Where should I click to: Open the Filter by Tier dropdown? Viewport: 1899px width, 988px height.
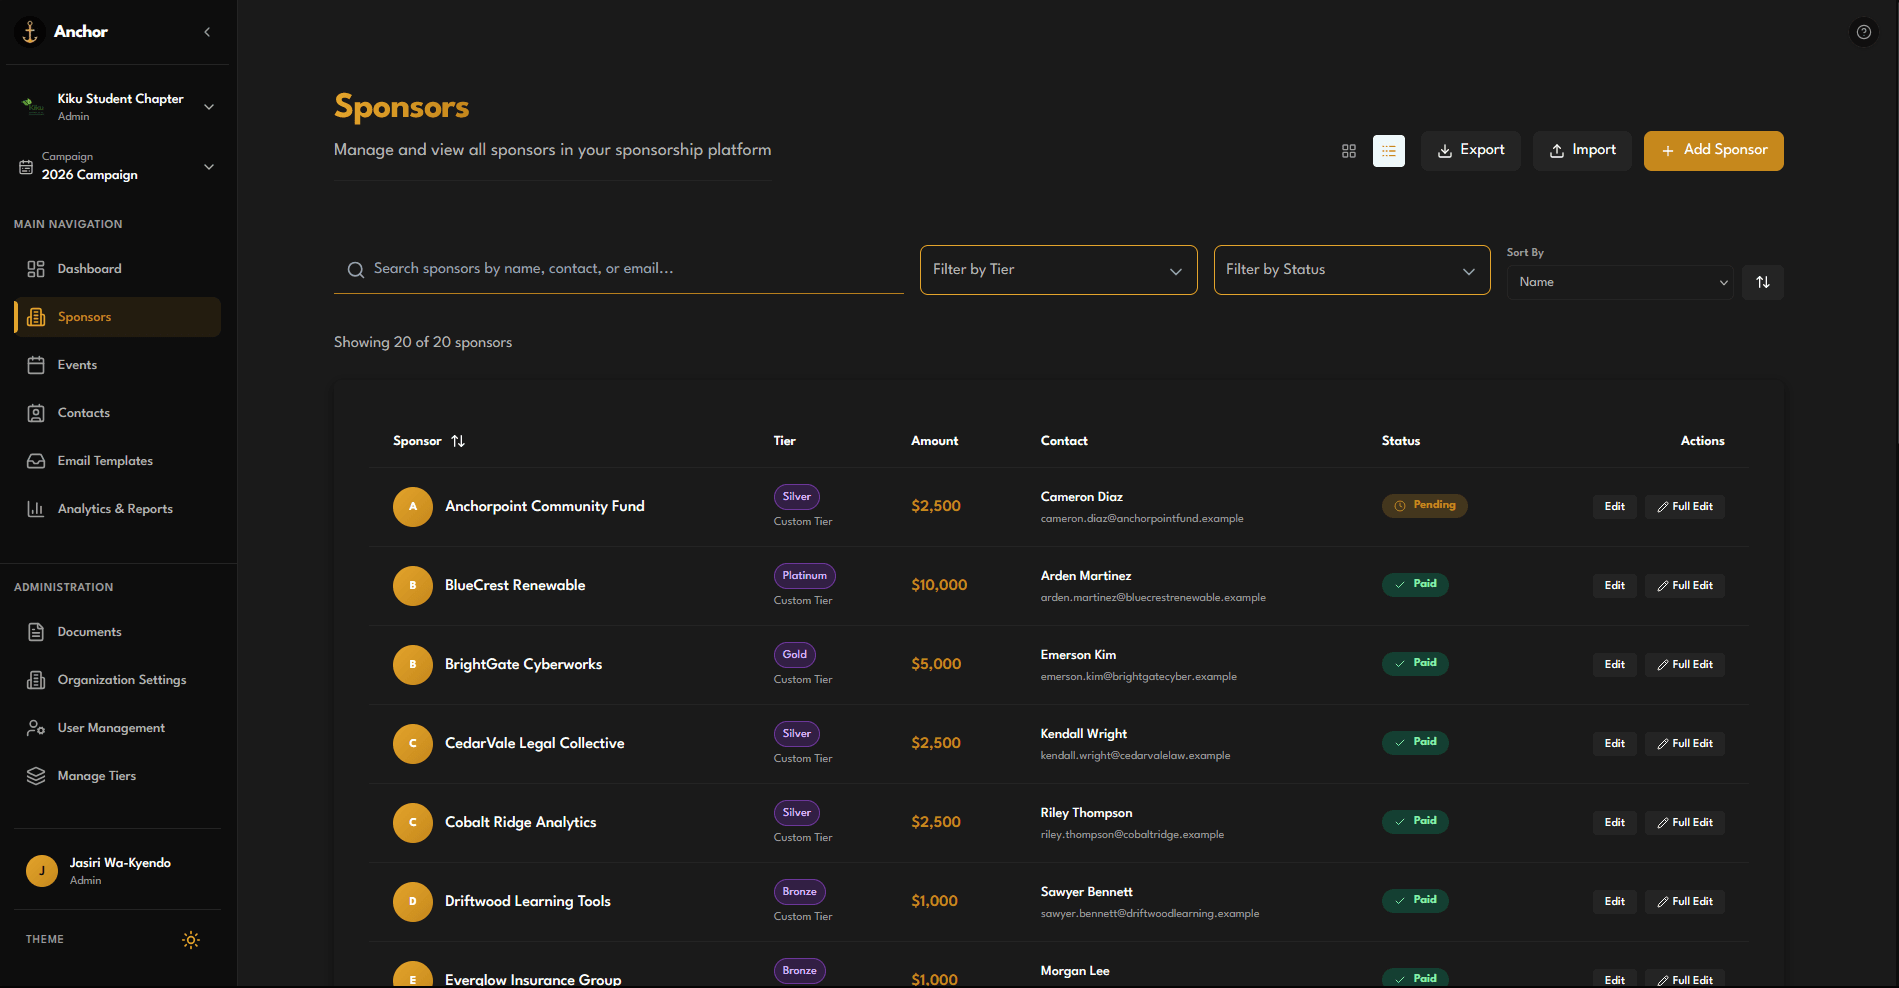[x=1058, y=270]
